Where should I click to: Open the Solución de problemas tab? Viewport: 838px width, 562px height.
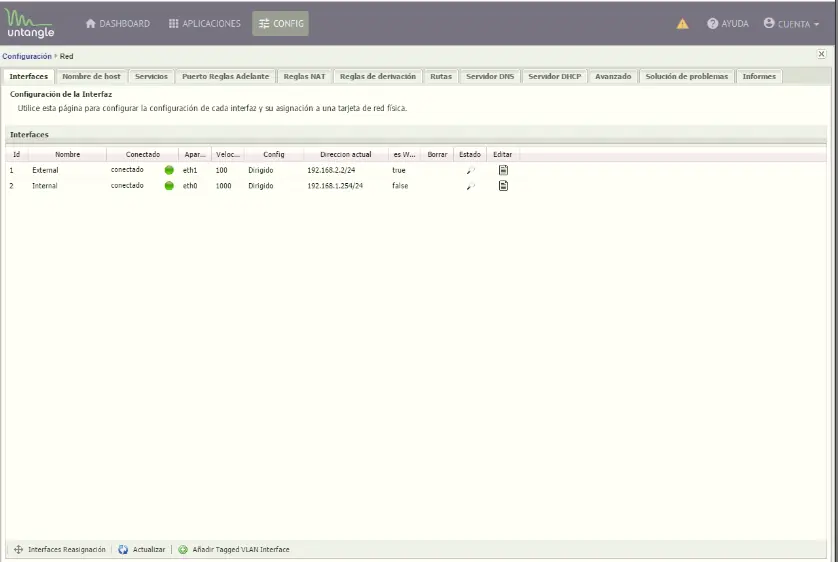tap(687, 76)
